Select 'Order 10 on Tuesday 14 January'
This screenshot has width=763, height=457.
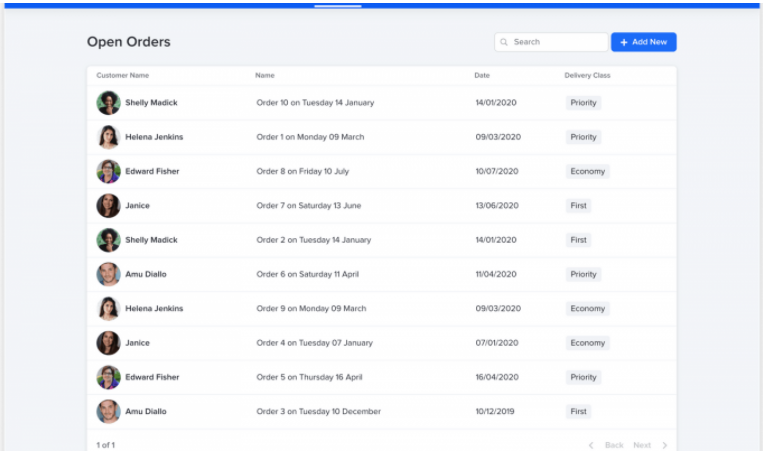pyautogui.click(x=315, y=103)
